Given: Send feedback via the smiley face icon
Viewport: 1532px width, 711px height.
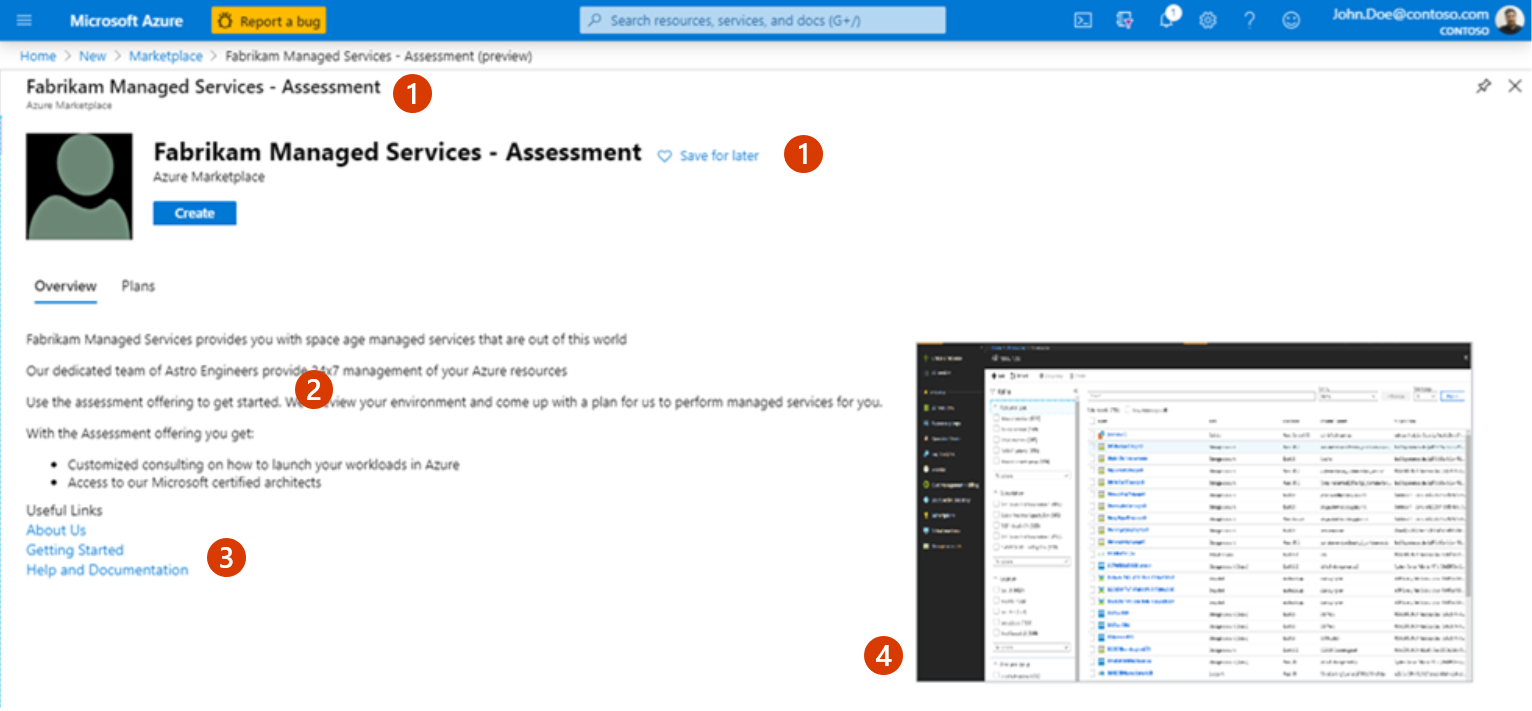Looking at the screenshot, I should pos(1290,20).
